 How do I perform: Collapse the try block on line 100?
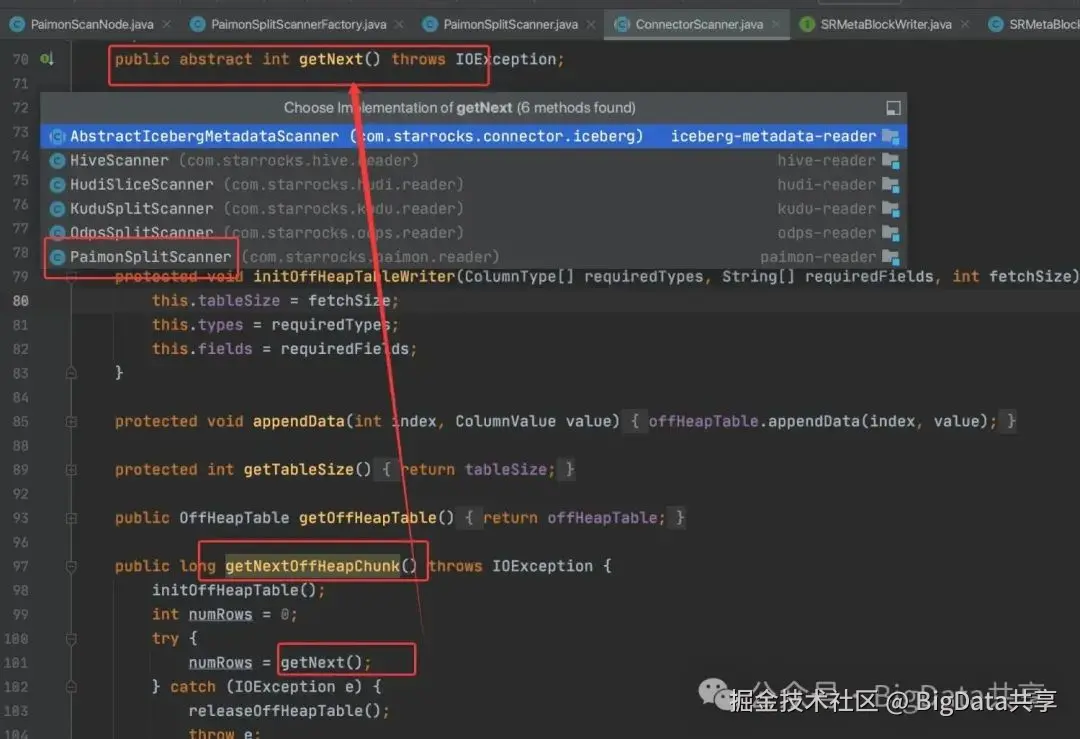(x=71, y=638)
